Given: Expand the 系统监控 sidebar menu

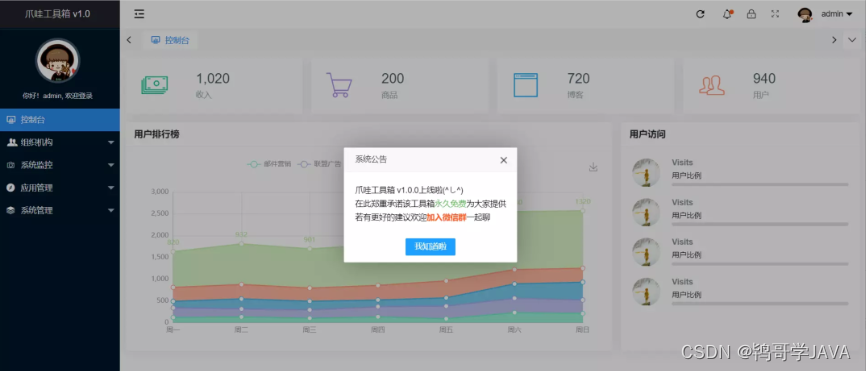Looking at the screenshot, I should coord(60,165).
